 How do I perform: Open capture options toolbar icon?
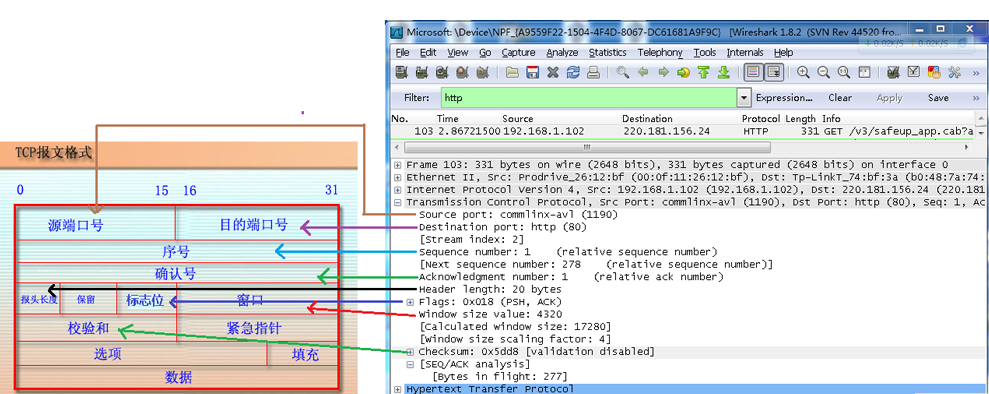tap(422, 72)
